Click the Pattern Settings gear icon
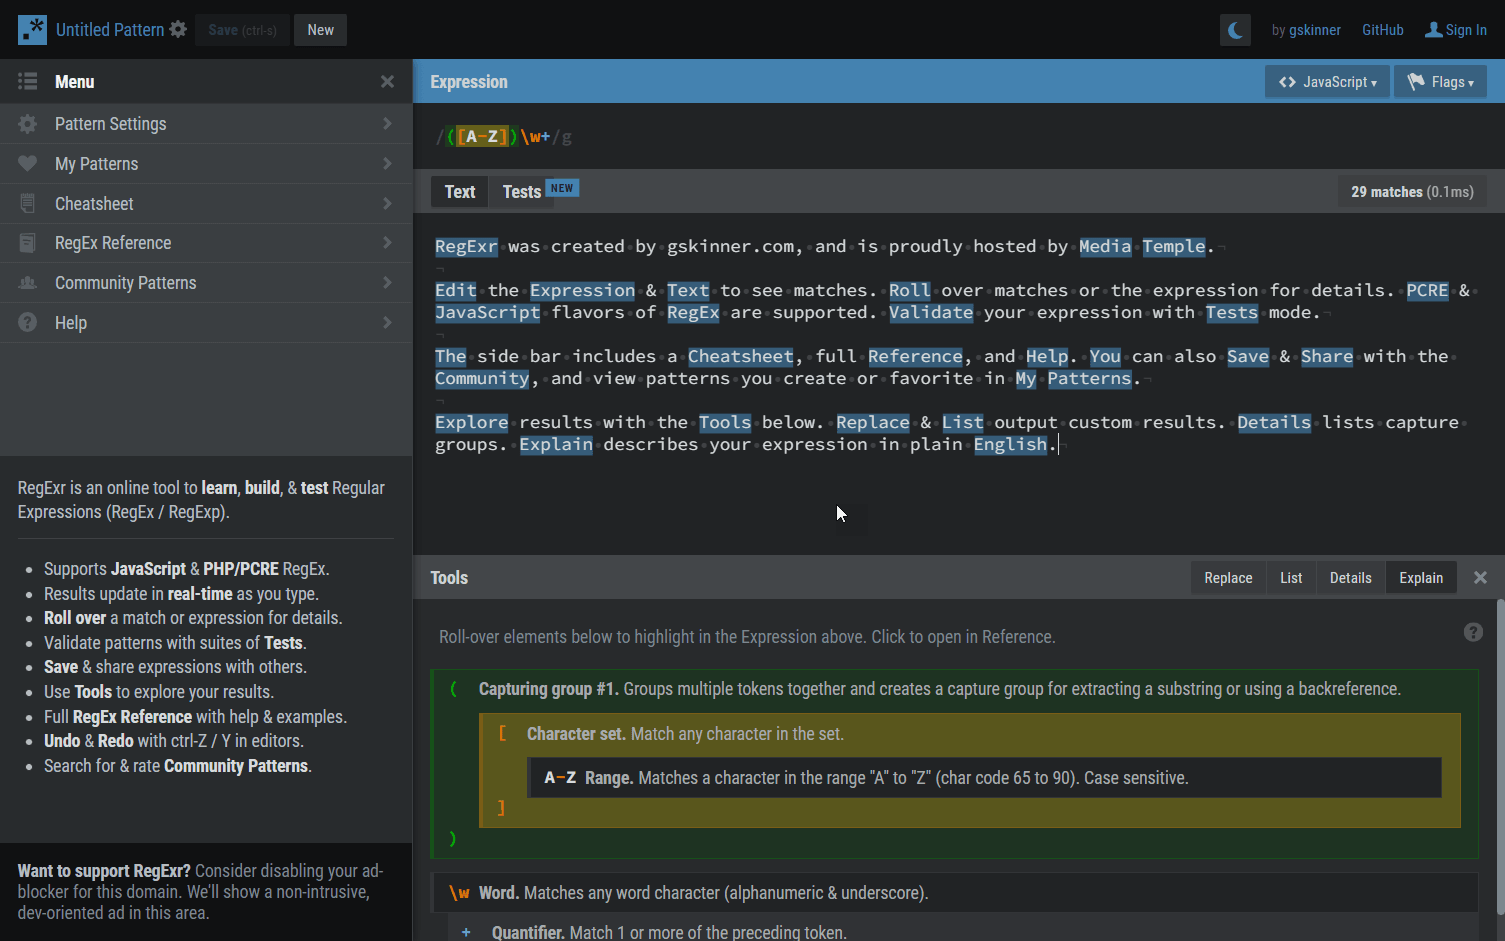 28,124
